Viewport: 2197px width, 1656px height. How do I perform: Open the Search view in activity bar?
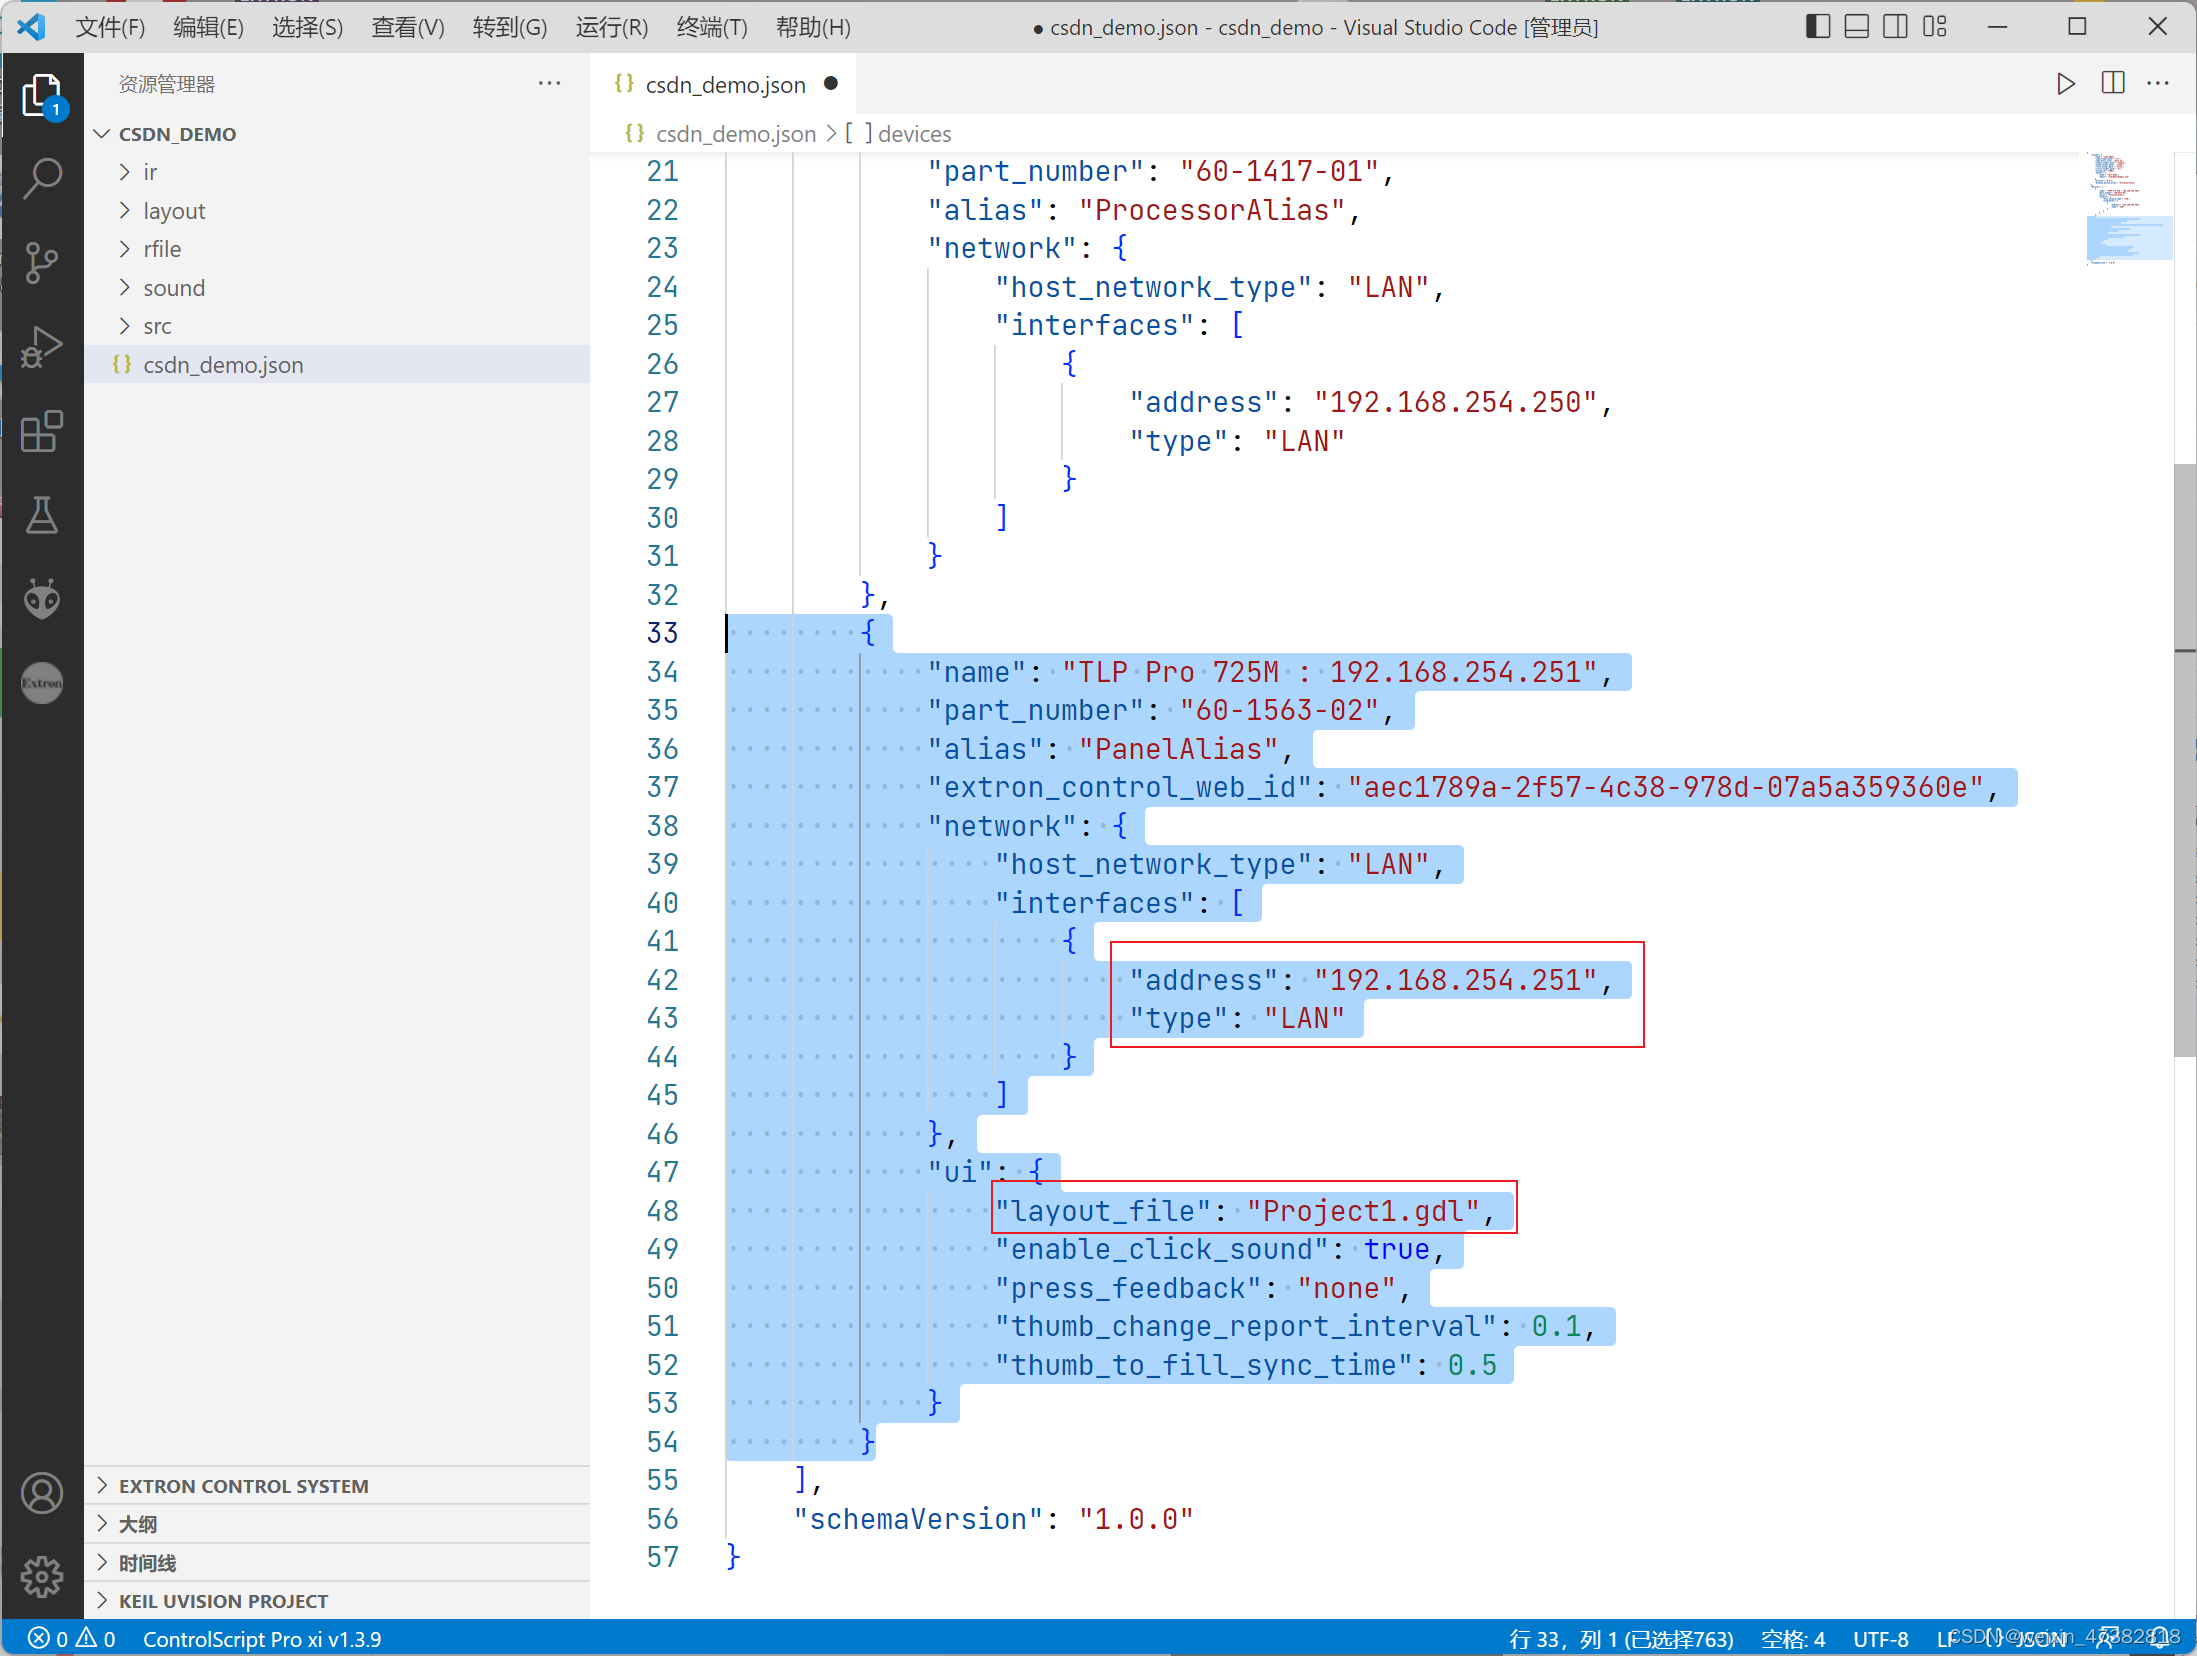[x=42, y=178]
